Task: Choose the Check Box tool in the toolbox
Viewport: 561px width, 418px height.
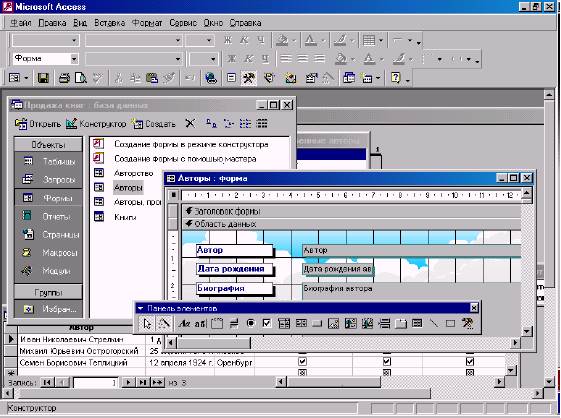Action: click(x=267, y=324)
